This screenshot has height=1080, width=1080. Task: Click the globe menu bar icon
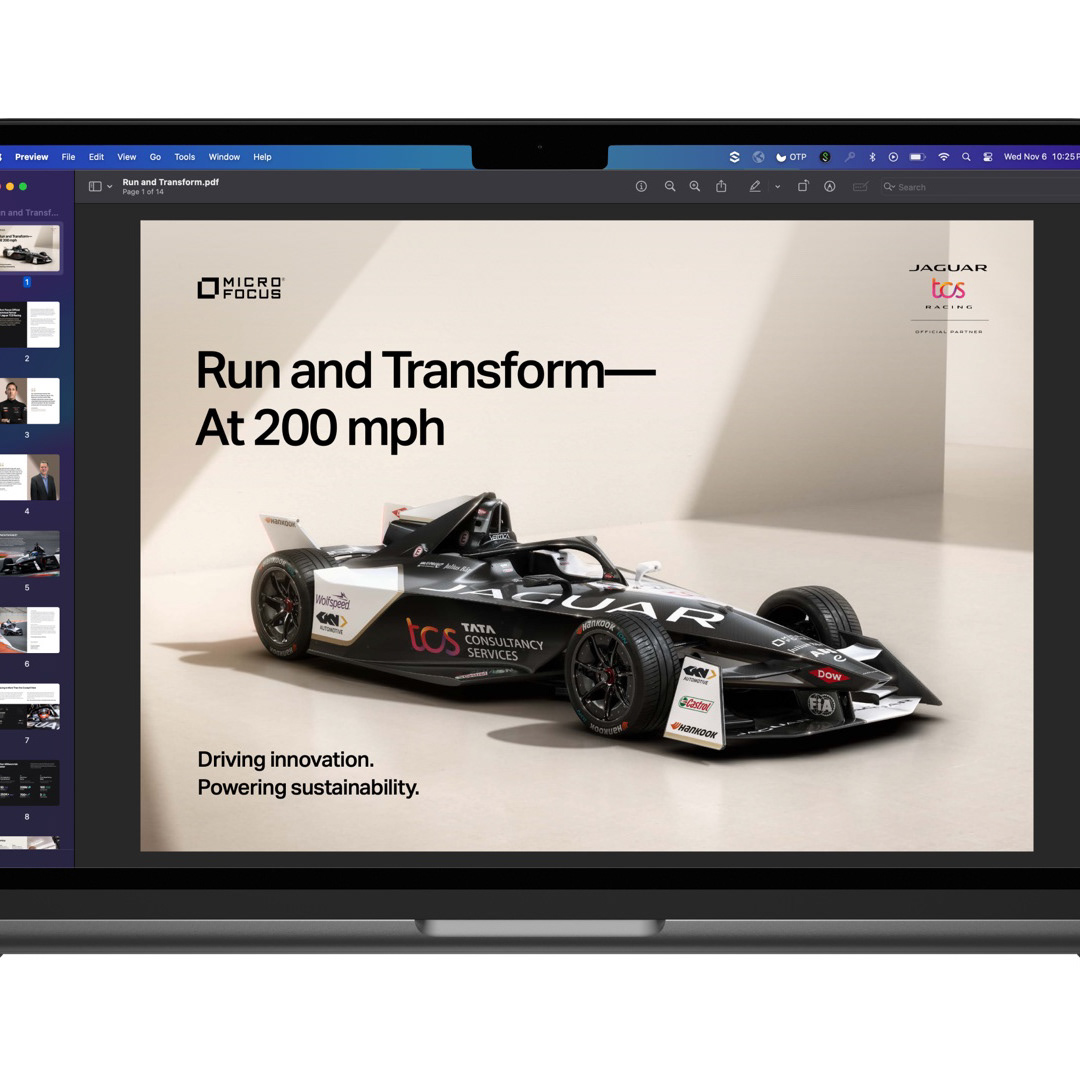758,157
